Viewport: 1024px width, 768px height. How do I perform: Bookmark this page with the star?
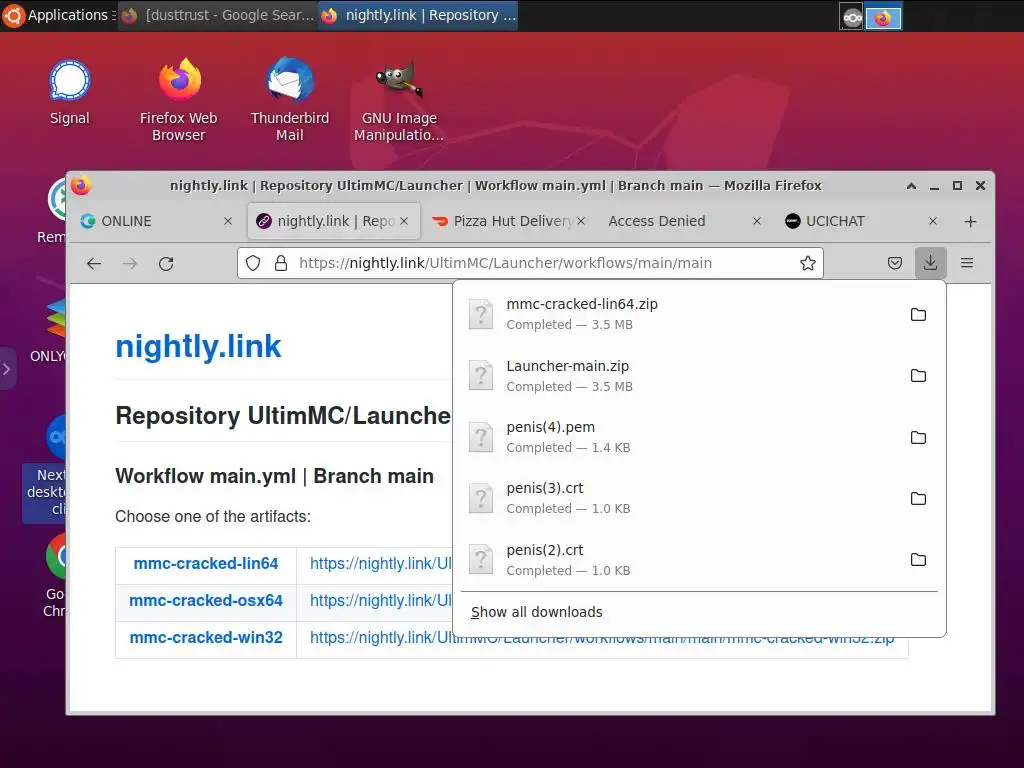[x=808, y=263]
